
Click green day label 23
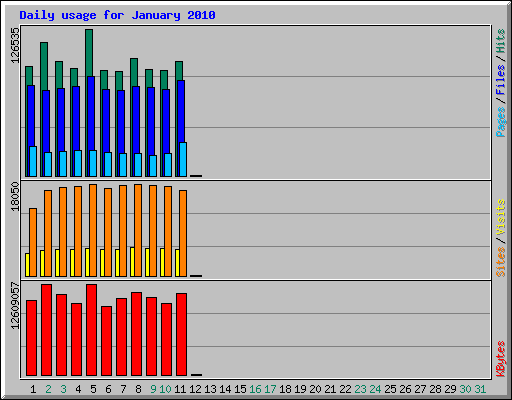click(360, 389)
